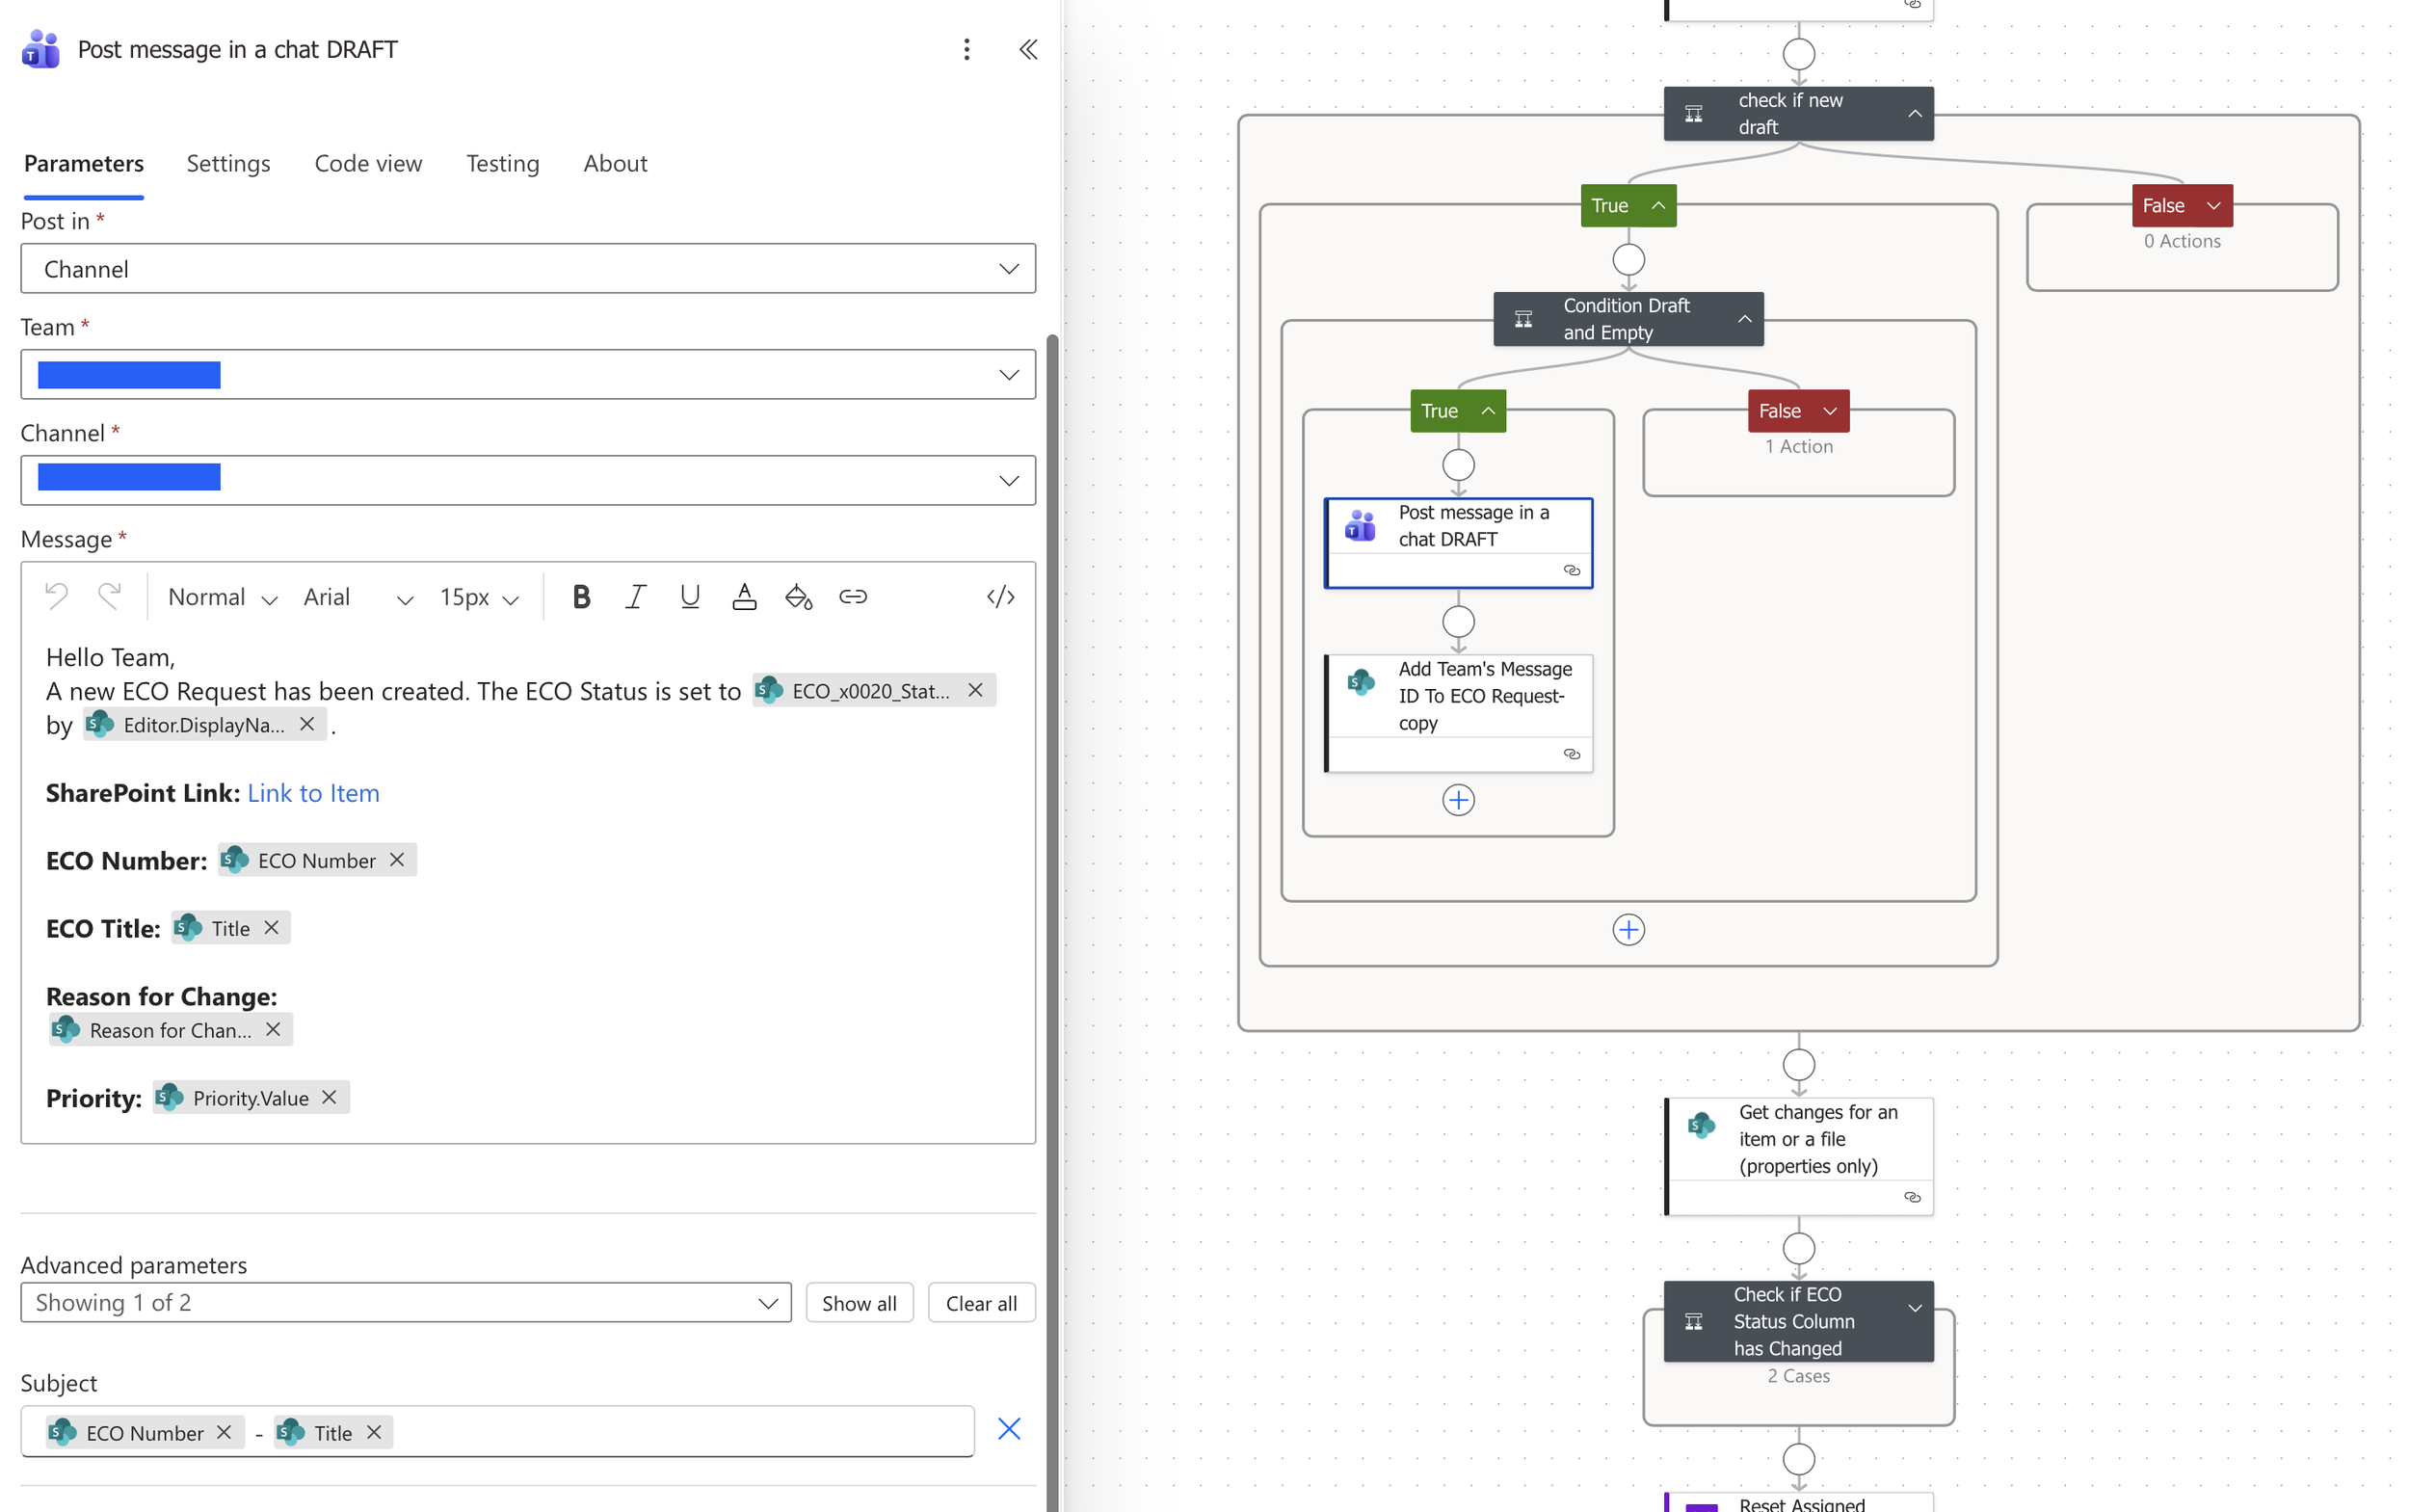Viewport: 2409px width, 1512px height.
Task: Expand the False branch with 1 Action
Action: pyautogui.click(x=1829, y=411)
